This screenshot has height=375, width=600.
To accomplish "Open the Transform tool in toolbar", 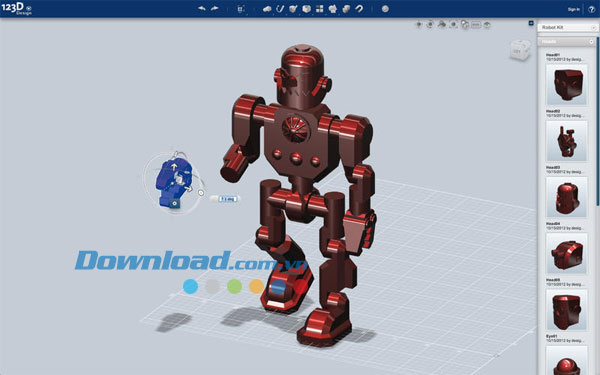I will (241, 9).
